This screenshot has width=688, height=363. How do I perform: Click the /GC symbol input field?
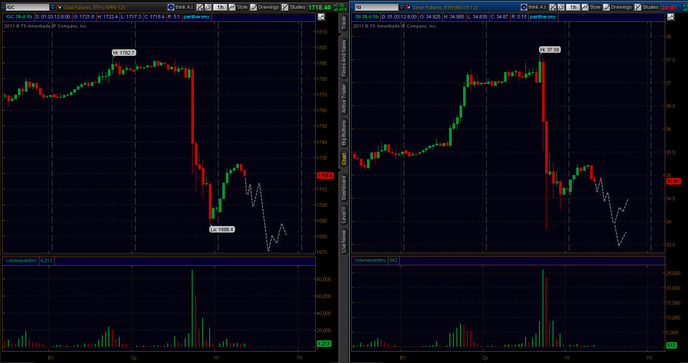click(x=26, y=7)
